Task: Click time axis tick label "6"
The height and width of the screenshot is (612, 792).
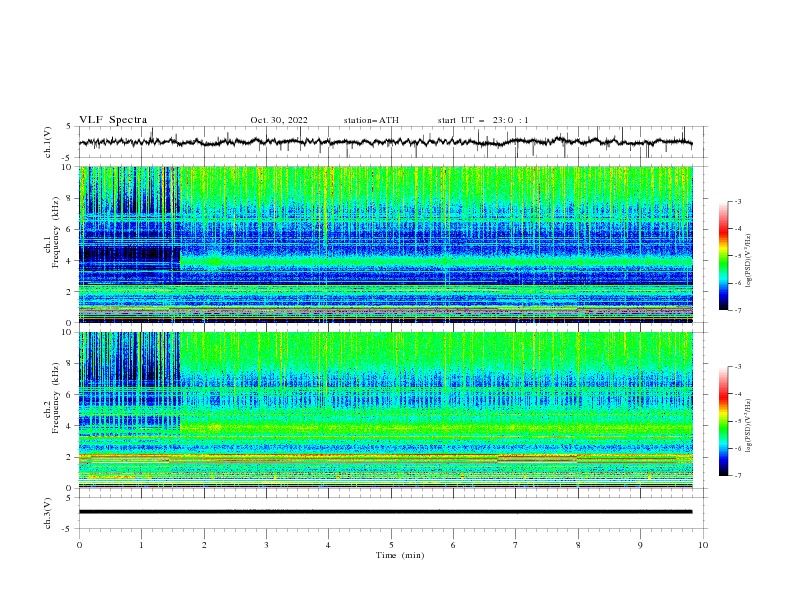Action: pyautogui.click(x=453, y=545)
